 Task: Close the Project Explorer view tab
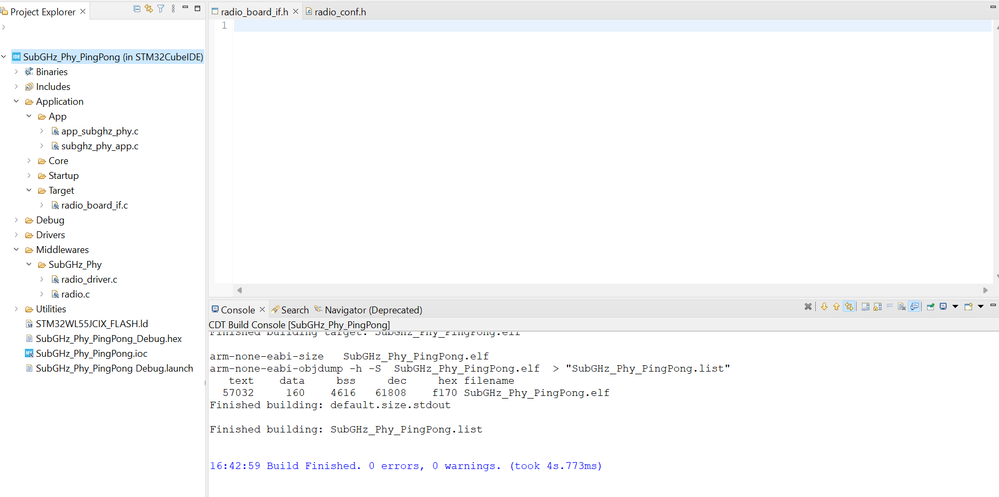(x=83, y=11)
